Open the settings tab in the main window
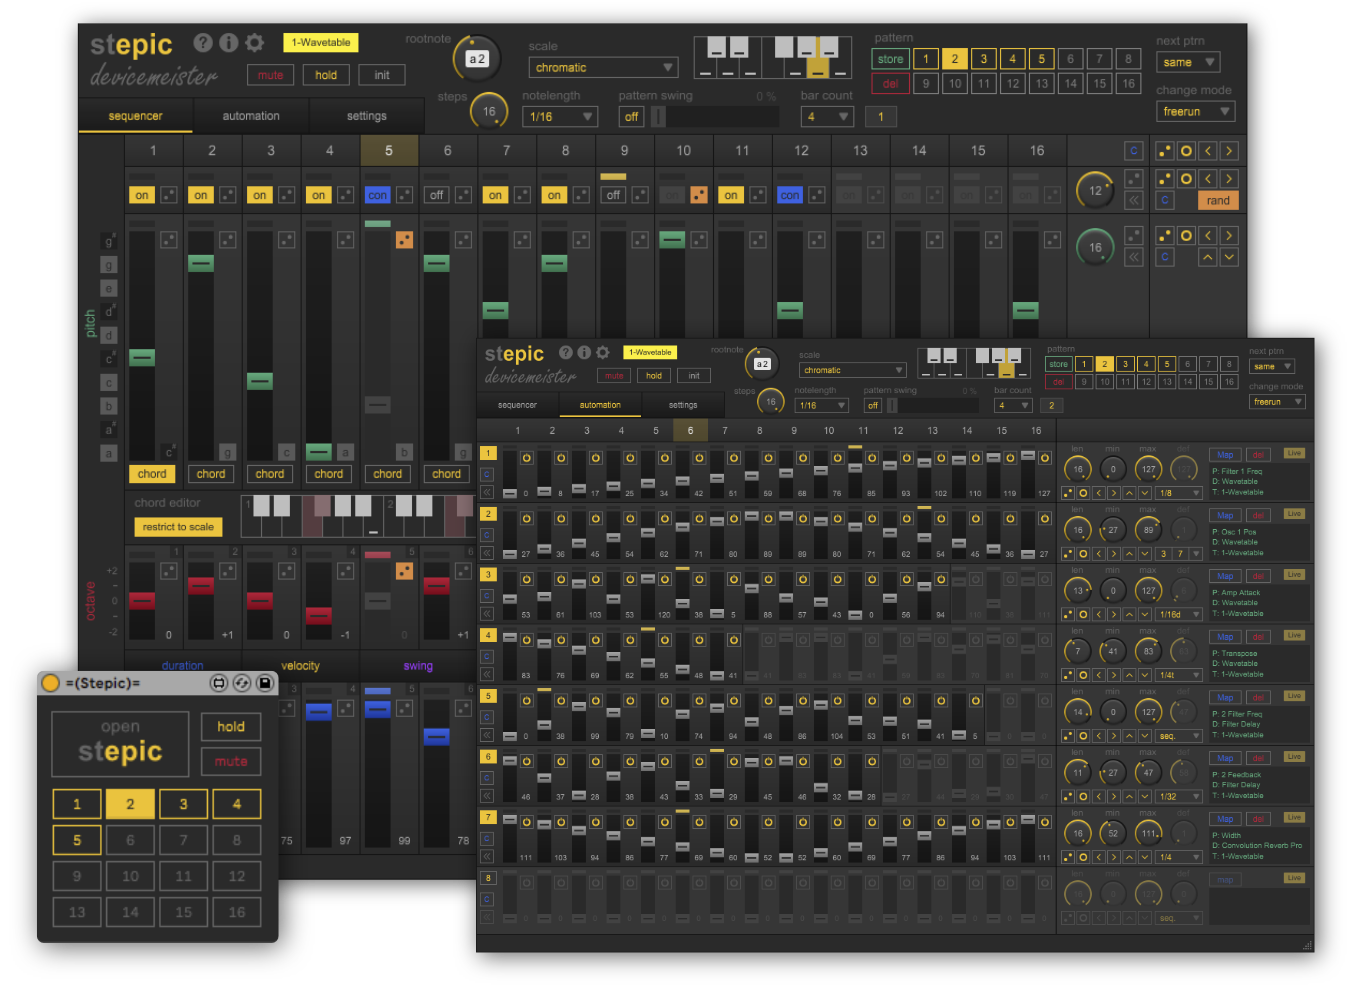Screen dimensions: 1348x987 tap(367, 116)
